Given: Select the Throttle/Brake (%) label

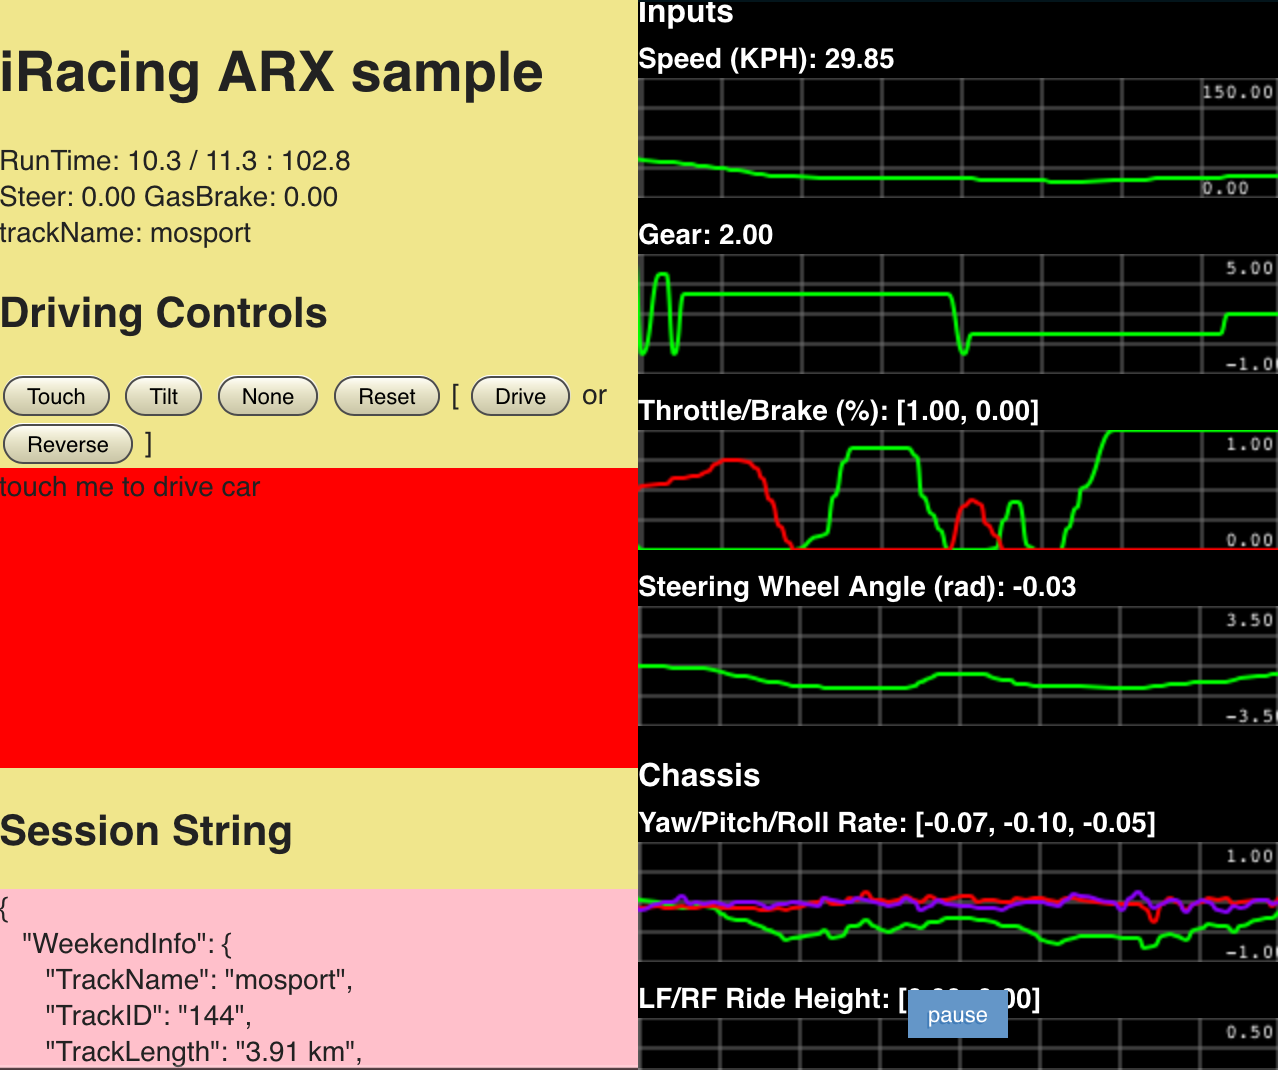Looking at the screenshot, I should [x=839, y=411].
